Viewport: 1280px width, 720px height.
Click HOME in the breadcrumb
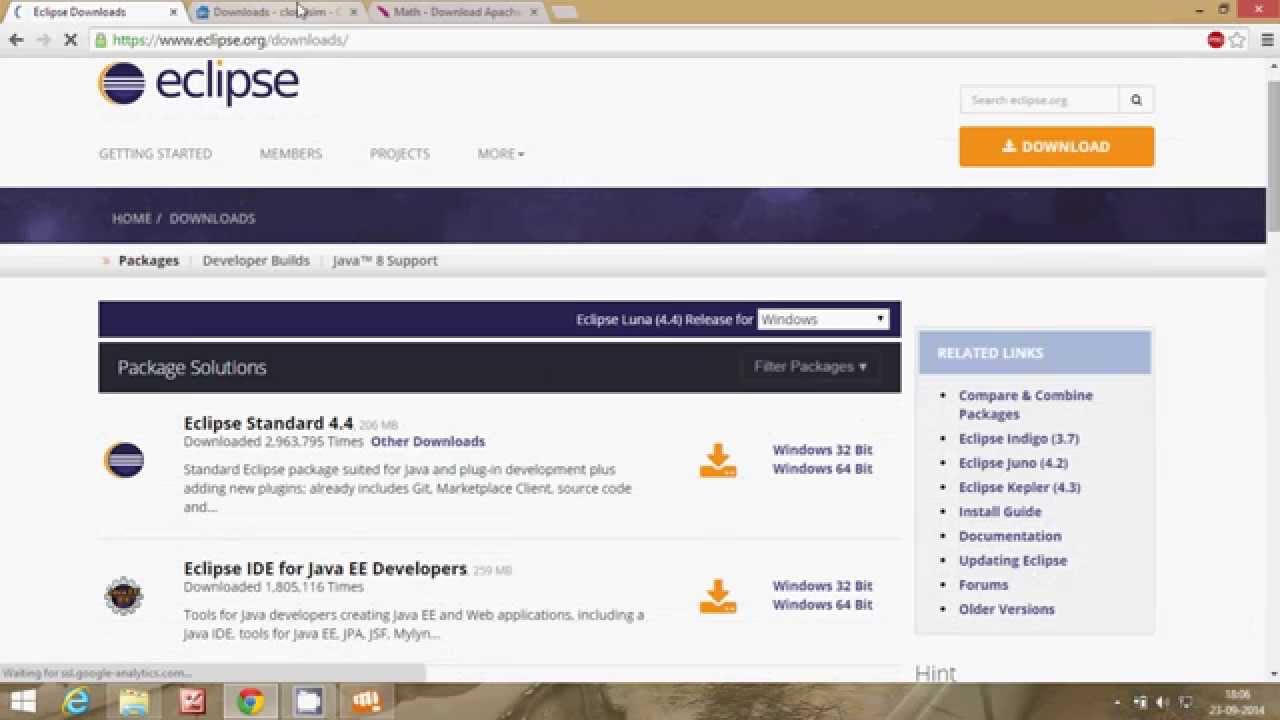click(131, 218)
